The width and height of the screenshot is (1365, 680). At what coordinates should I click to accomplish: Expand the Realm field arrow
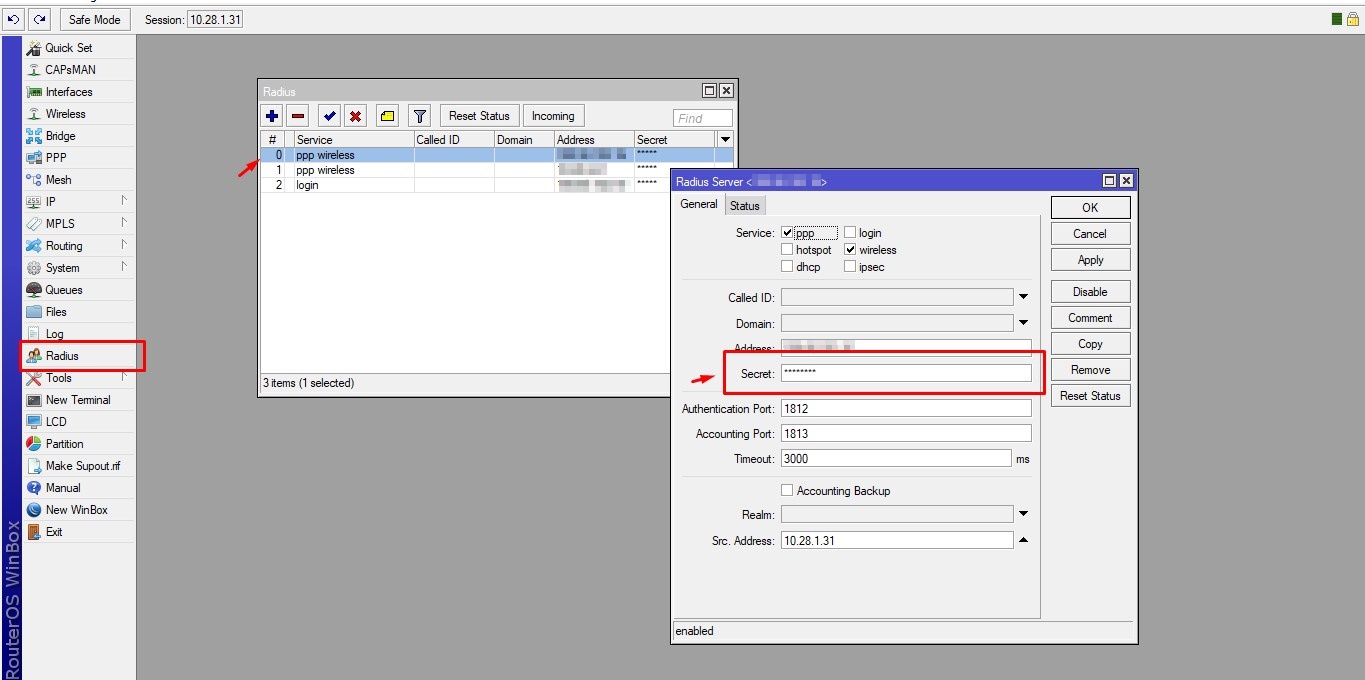pos(1023,515)
